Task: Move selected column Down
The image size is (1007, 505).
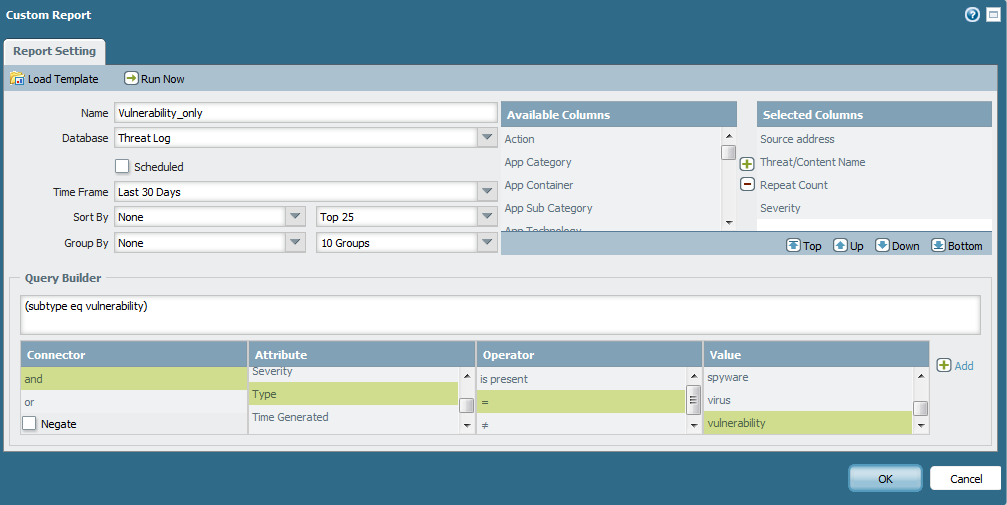Action: (x=883, y=245)
